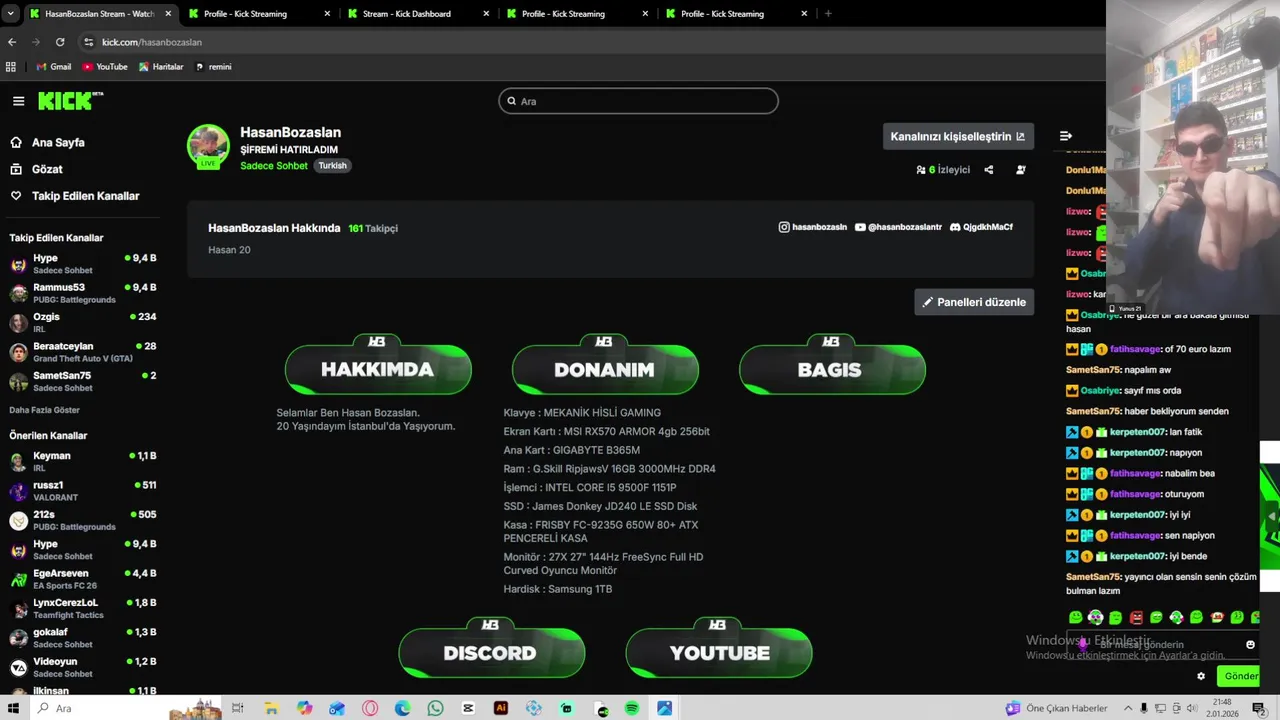Click the user icon right of share

[1021, 170]
